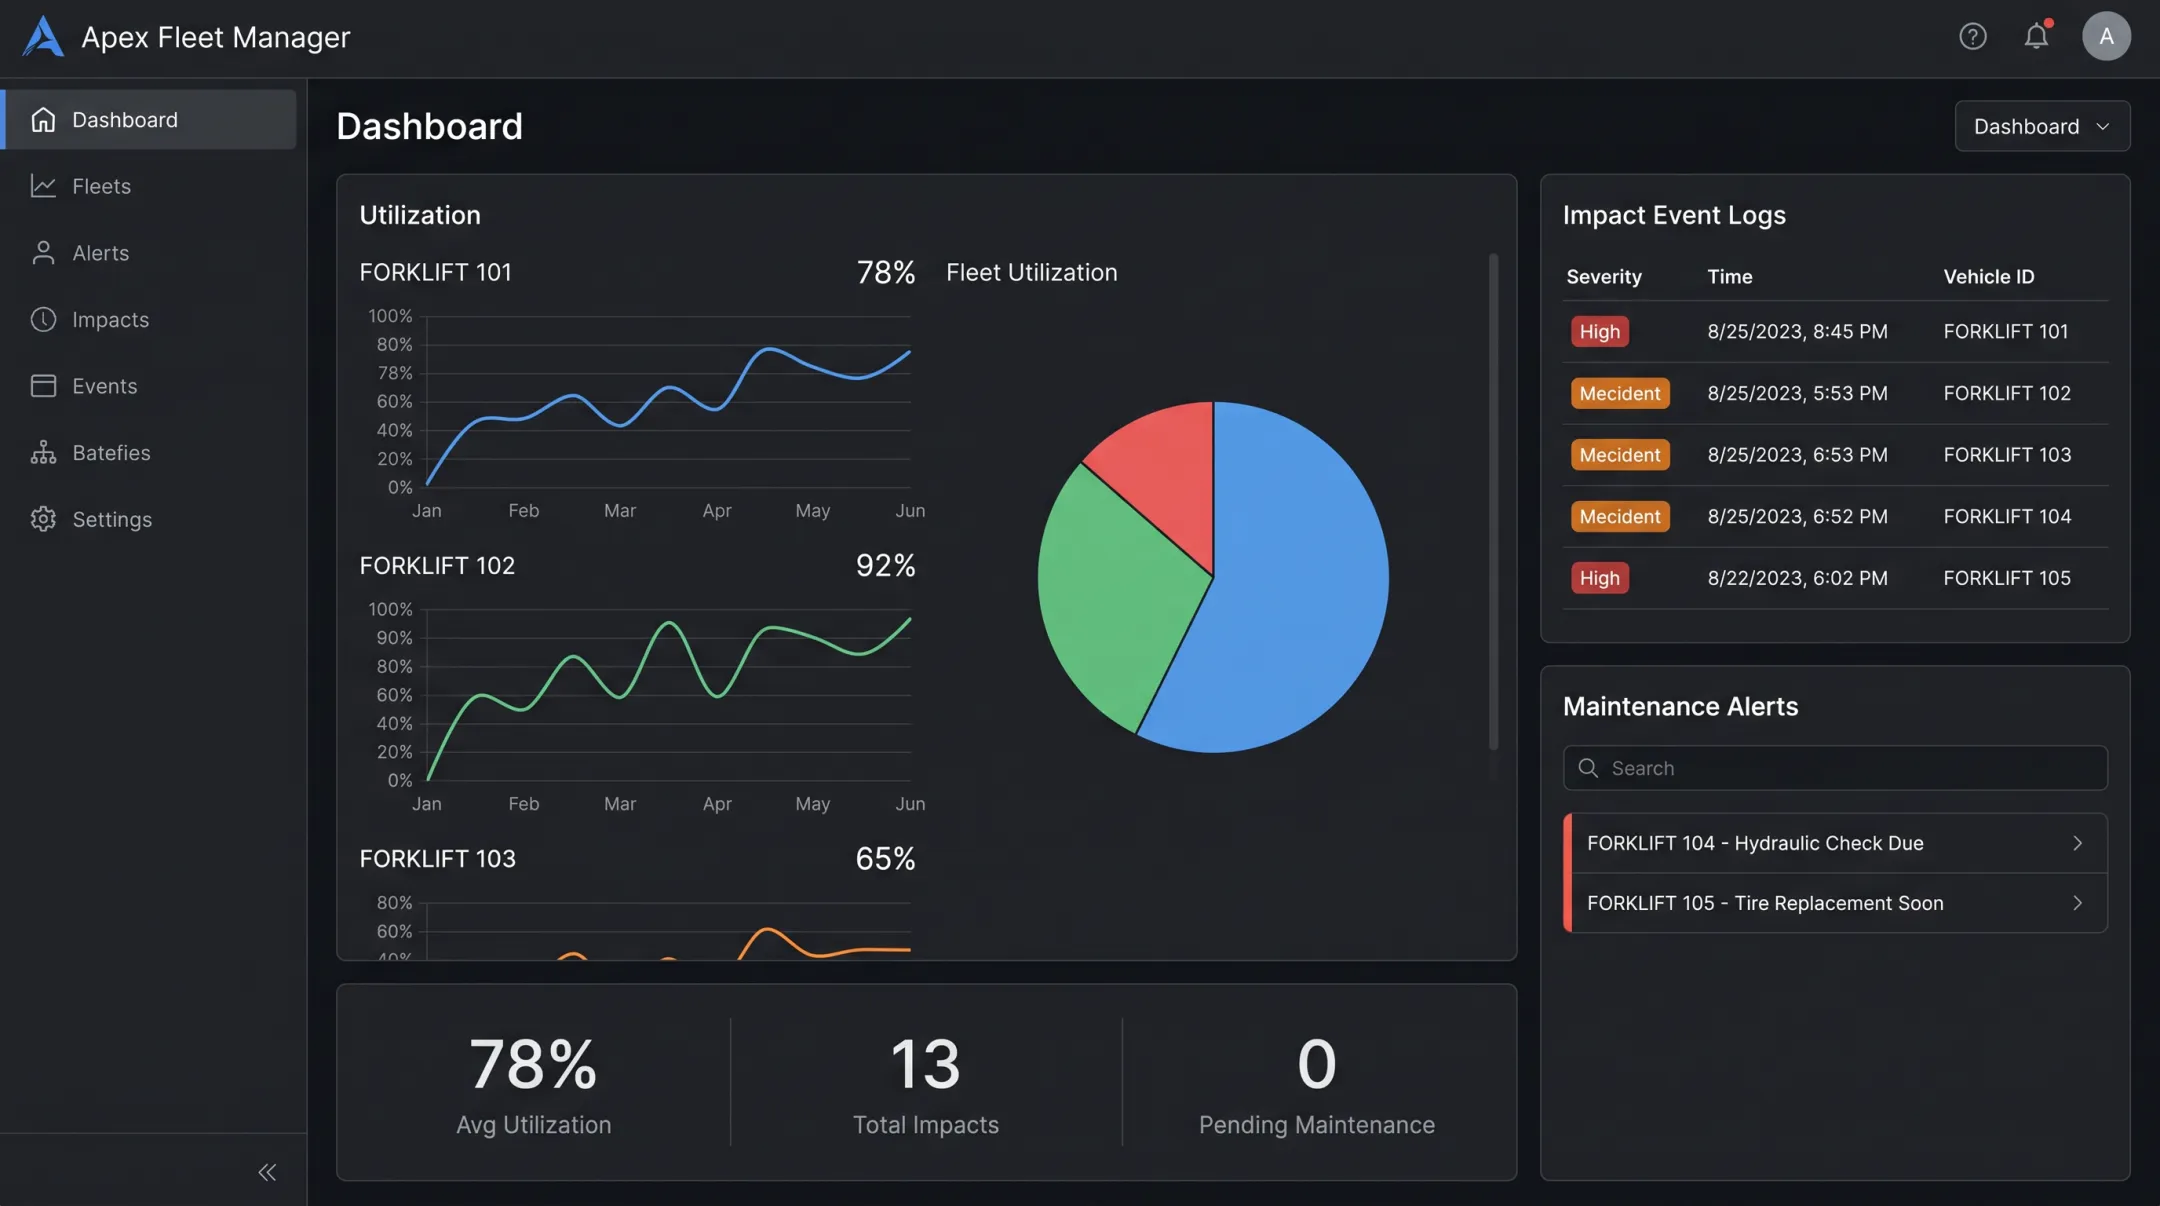The height and width of the screenshot is (1206, 2160).
Task: Click the search magnifier icon in Maintenance Alerts
Action: (1588, 768)
